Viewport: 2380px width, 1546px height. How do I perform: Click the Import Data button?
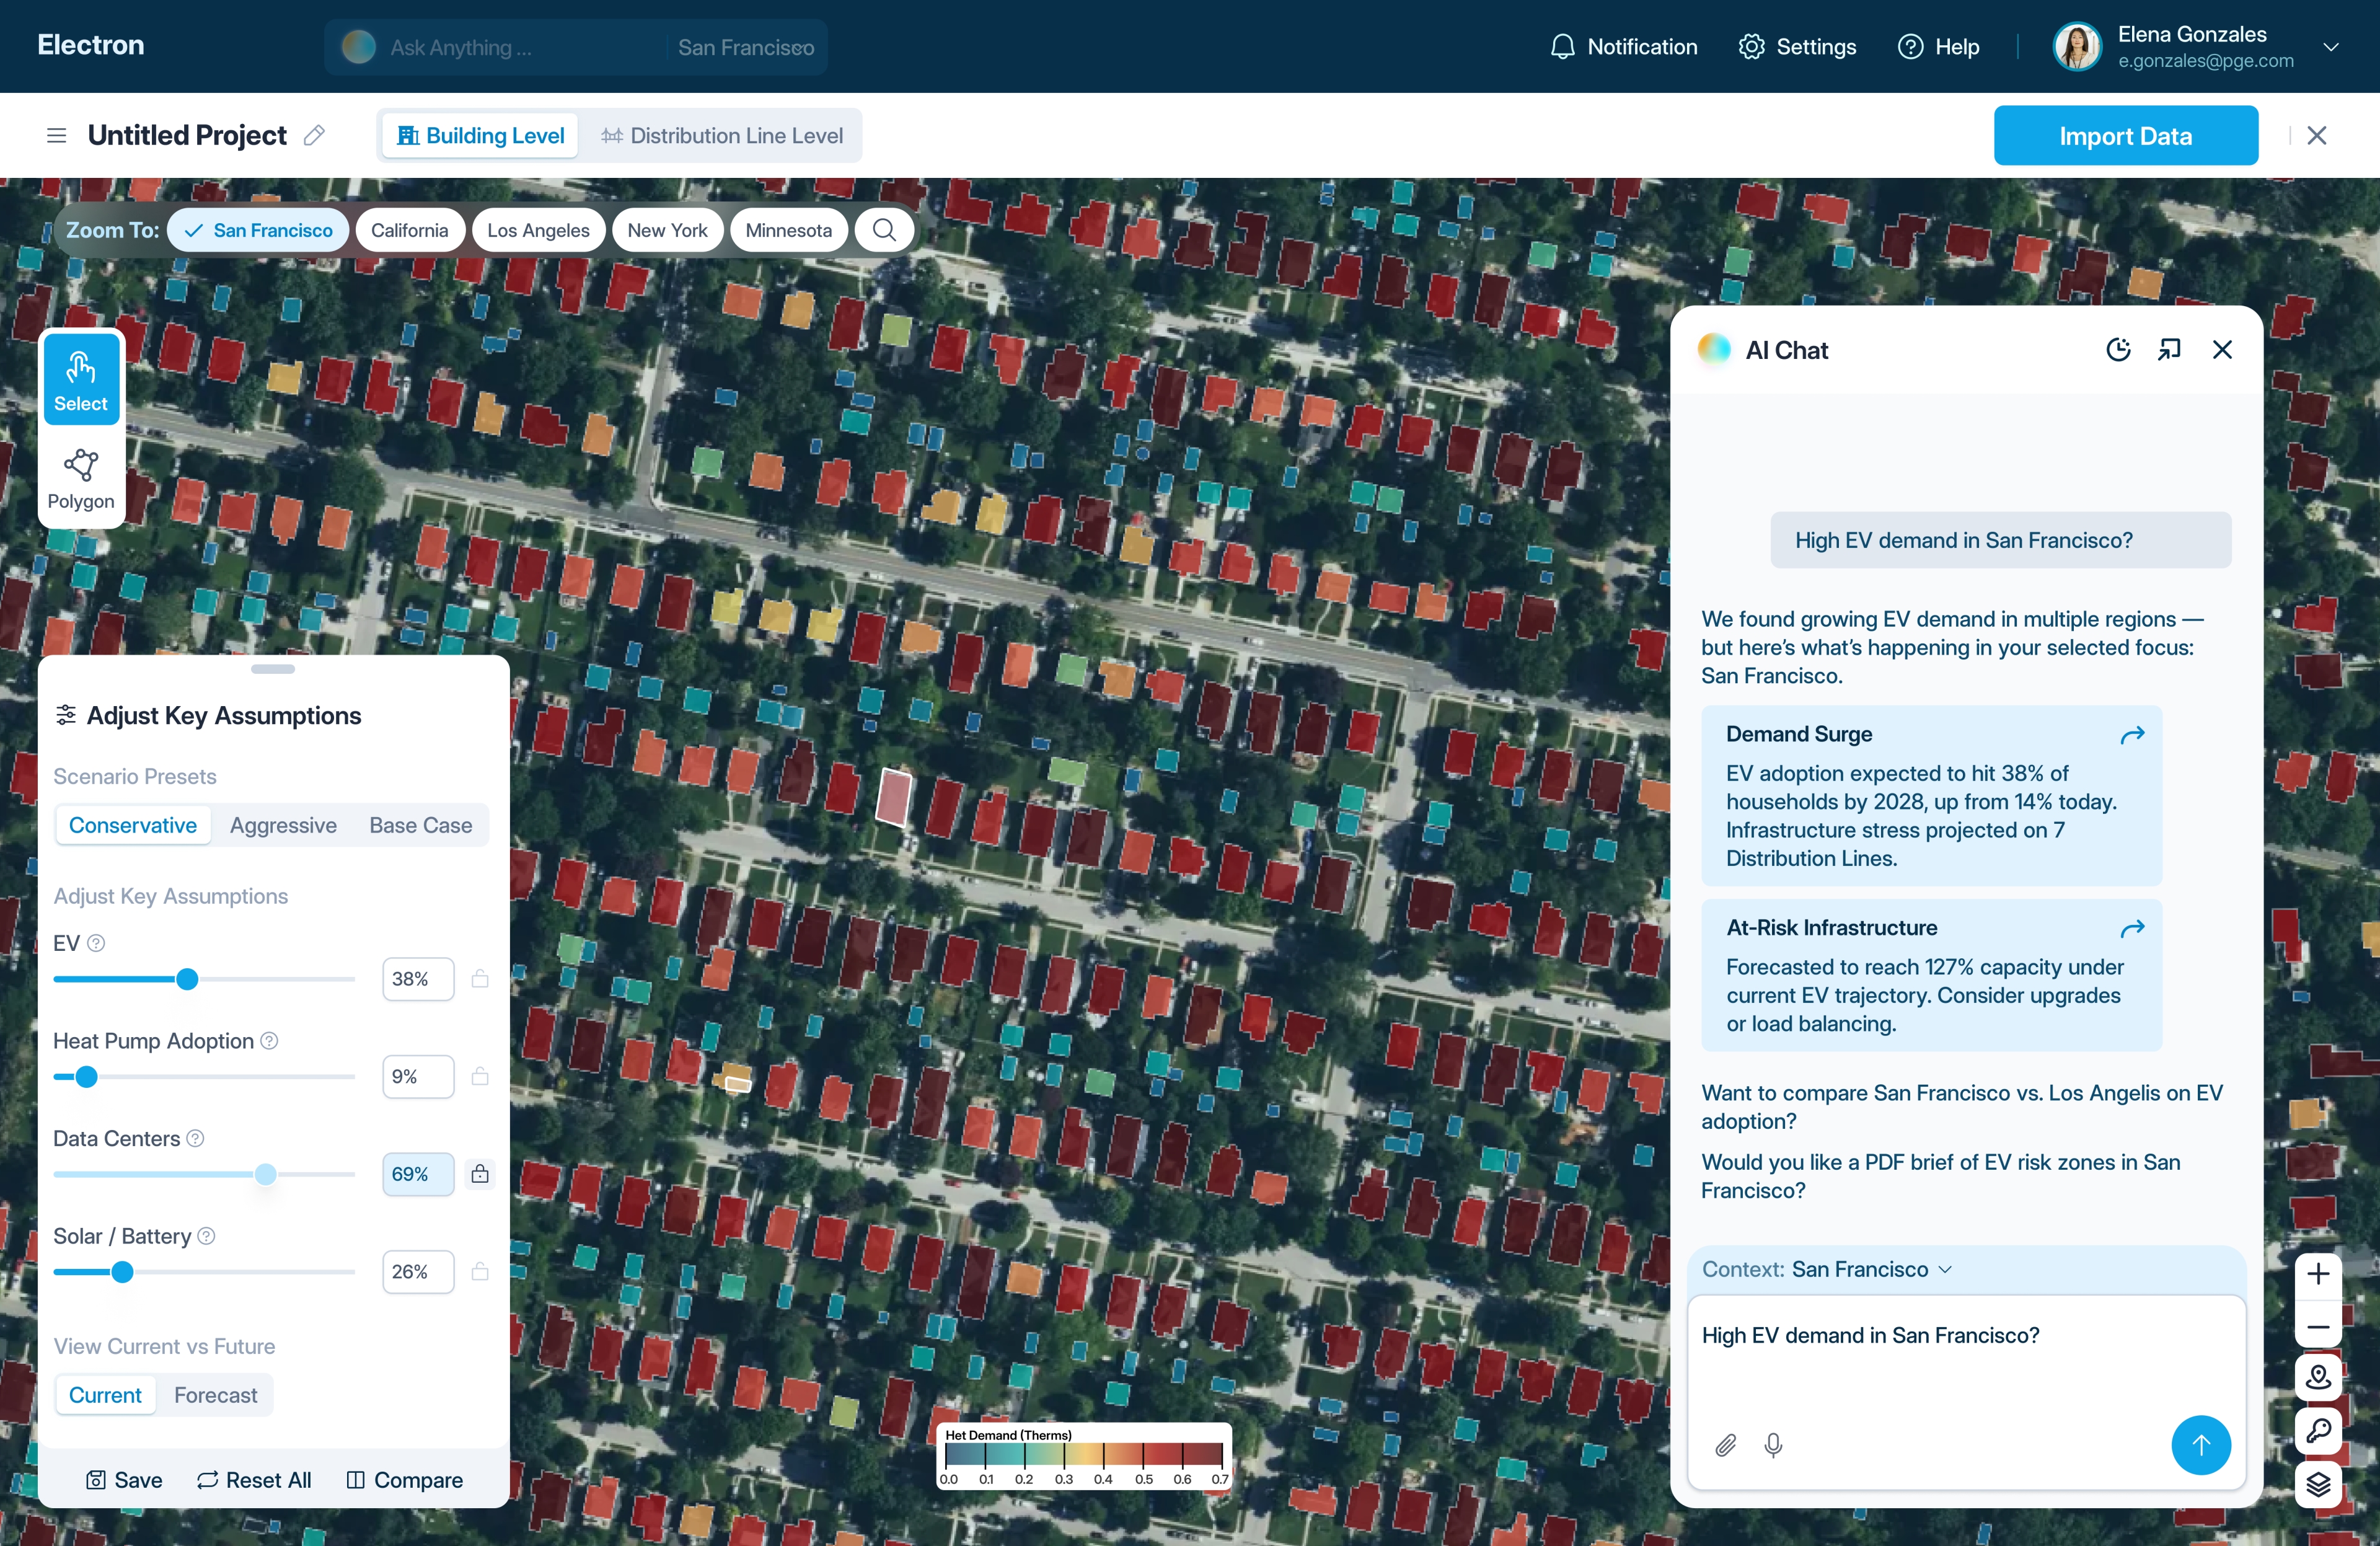tap(2125, 135)
